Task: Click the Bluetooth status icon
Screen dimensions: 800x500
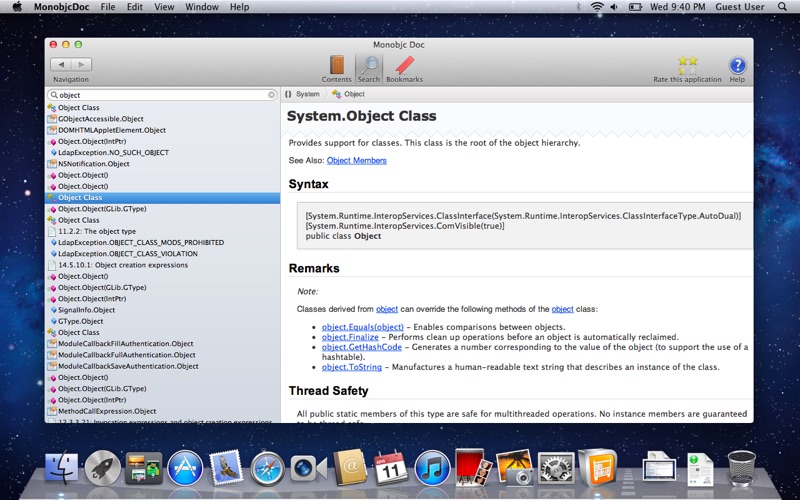Action: click(579, 7)
